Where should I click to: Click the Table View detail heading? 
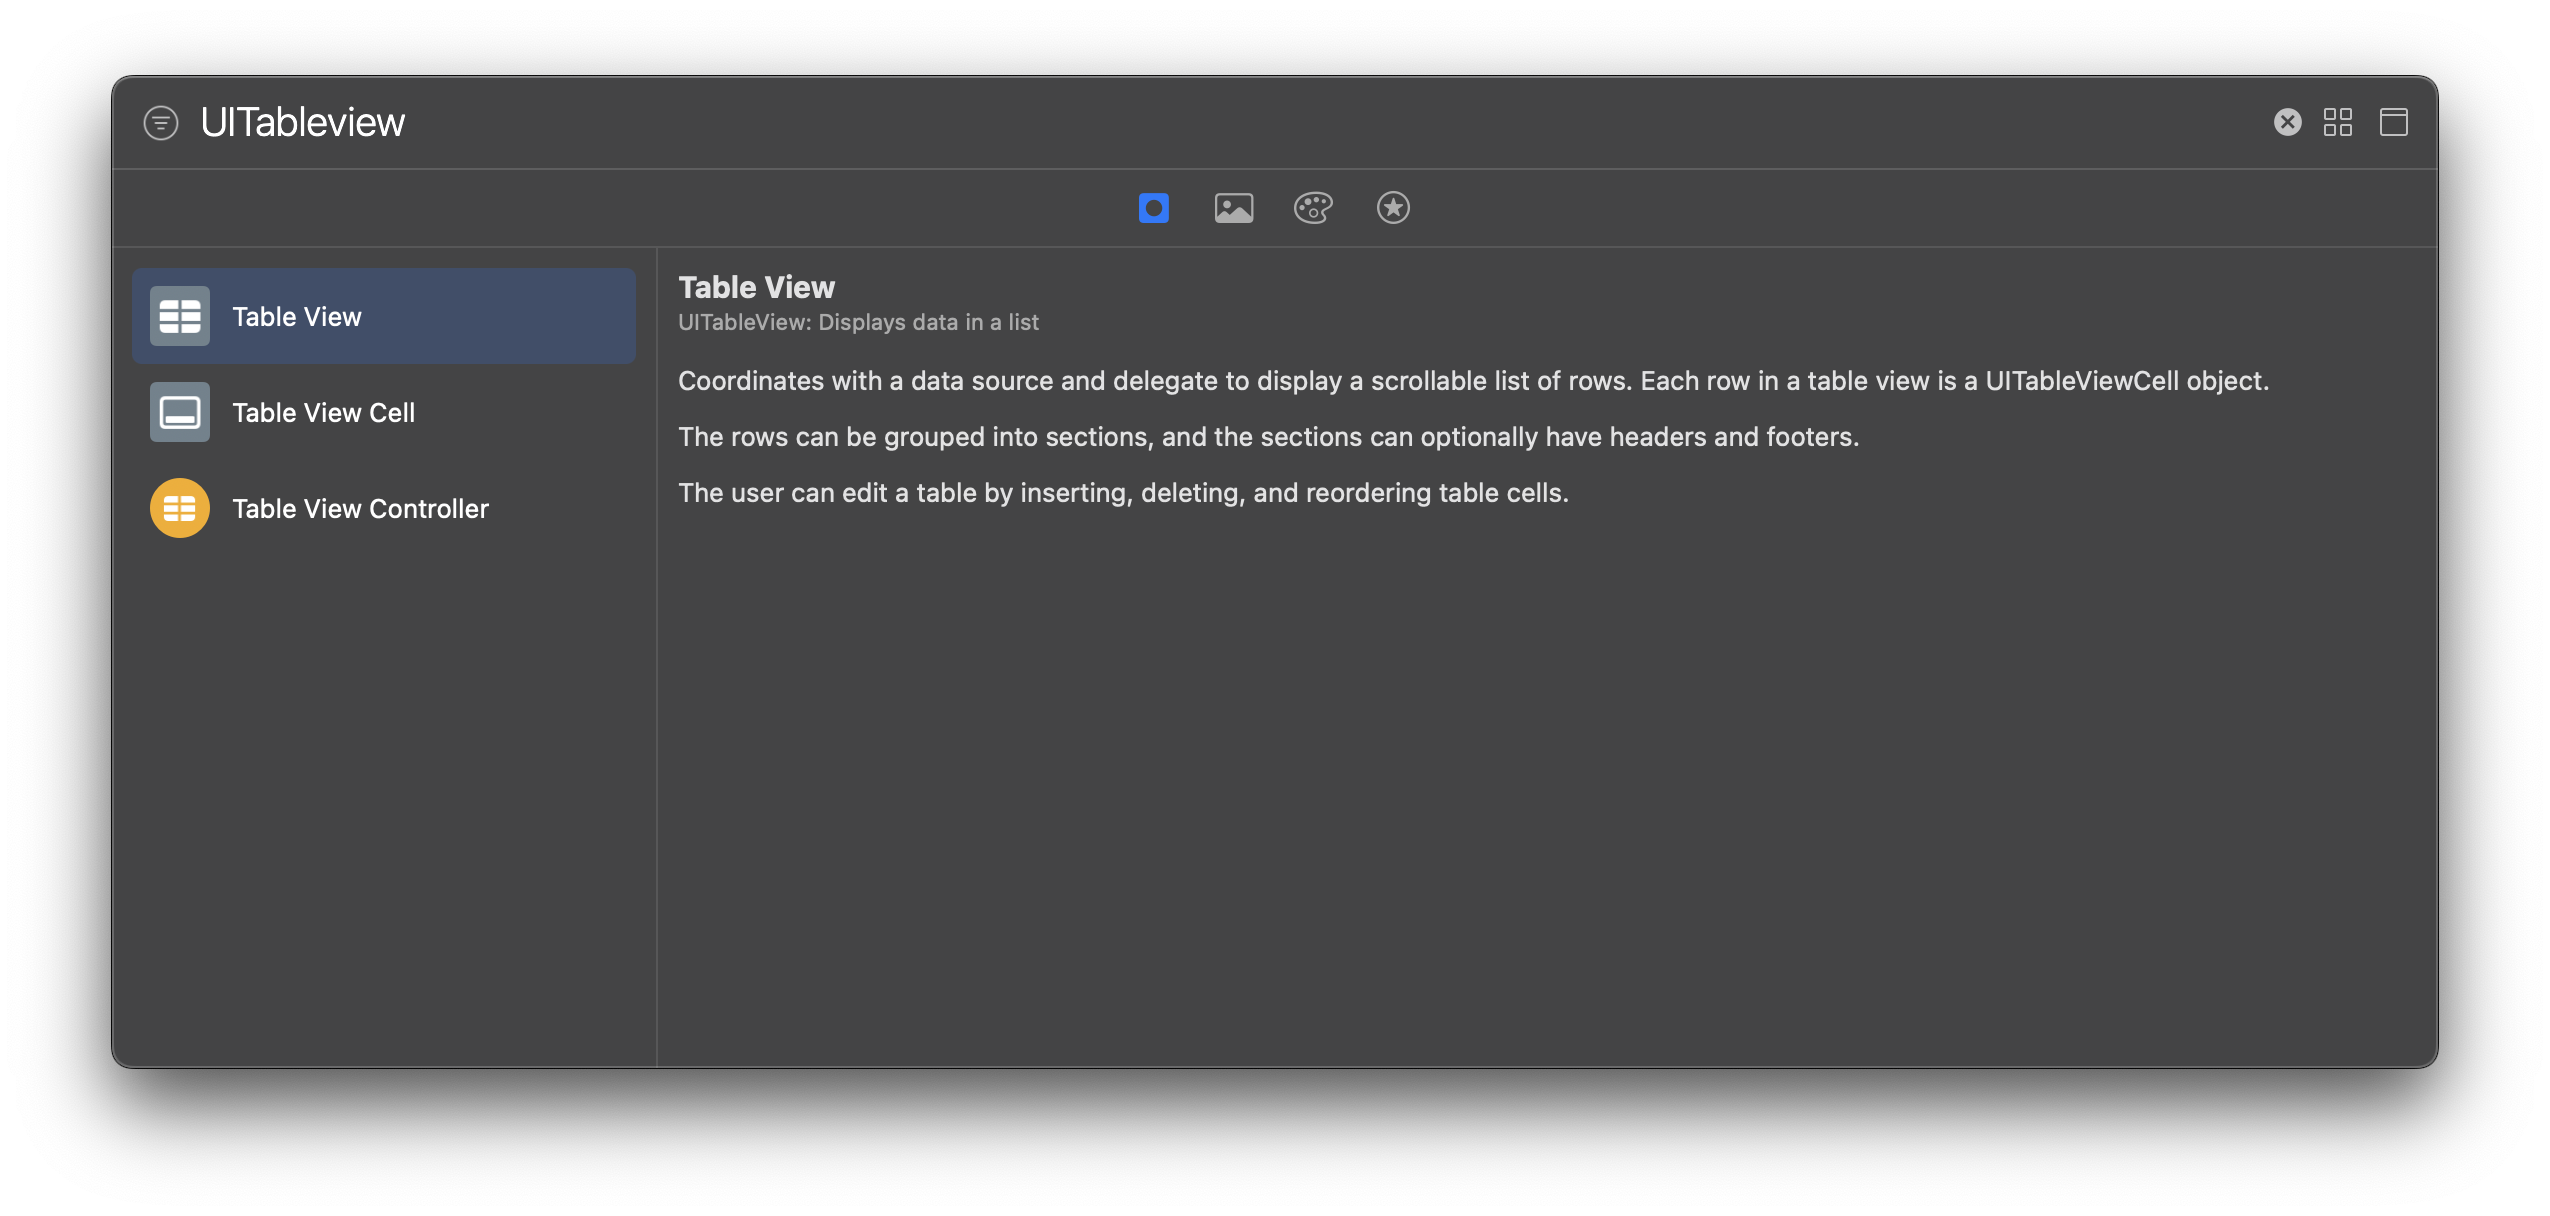tap(756, 287)
